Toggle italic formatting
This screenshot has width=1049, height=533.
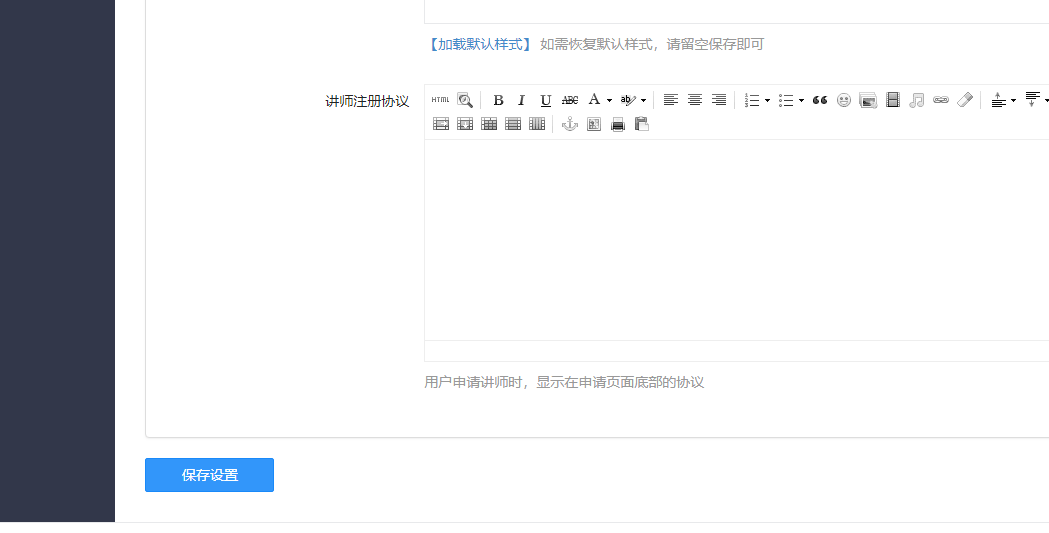[522, 100]
